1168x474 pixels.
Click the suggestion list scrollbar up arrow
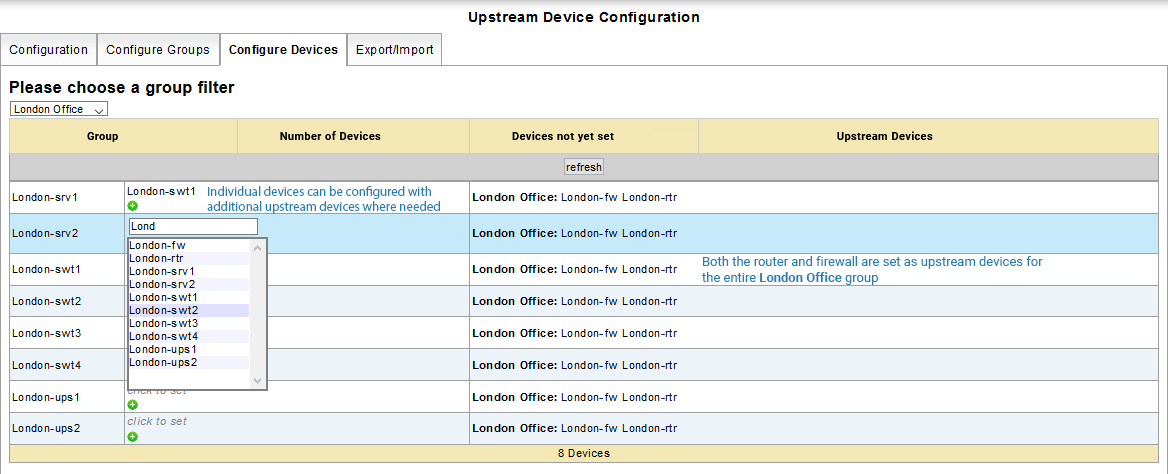(257, 246)
